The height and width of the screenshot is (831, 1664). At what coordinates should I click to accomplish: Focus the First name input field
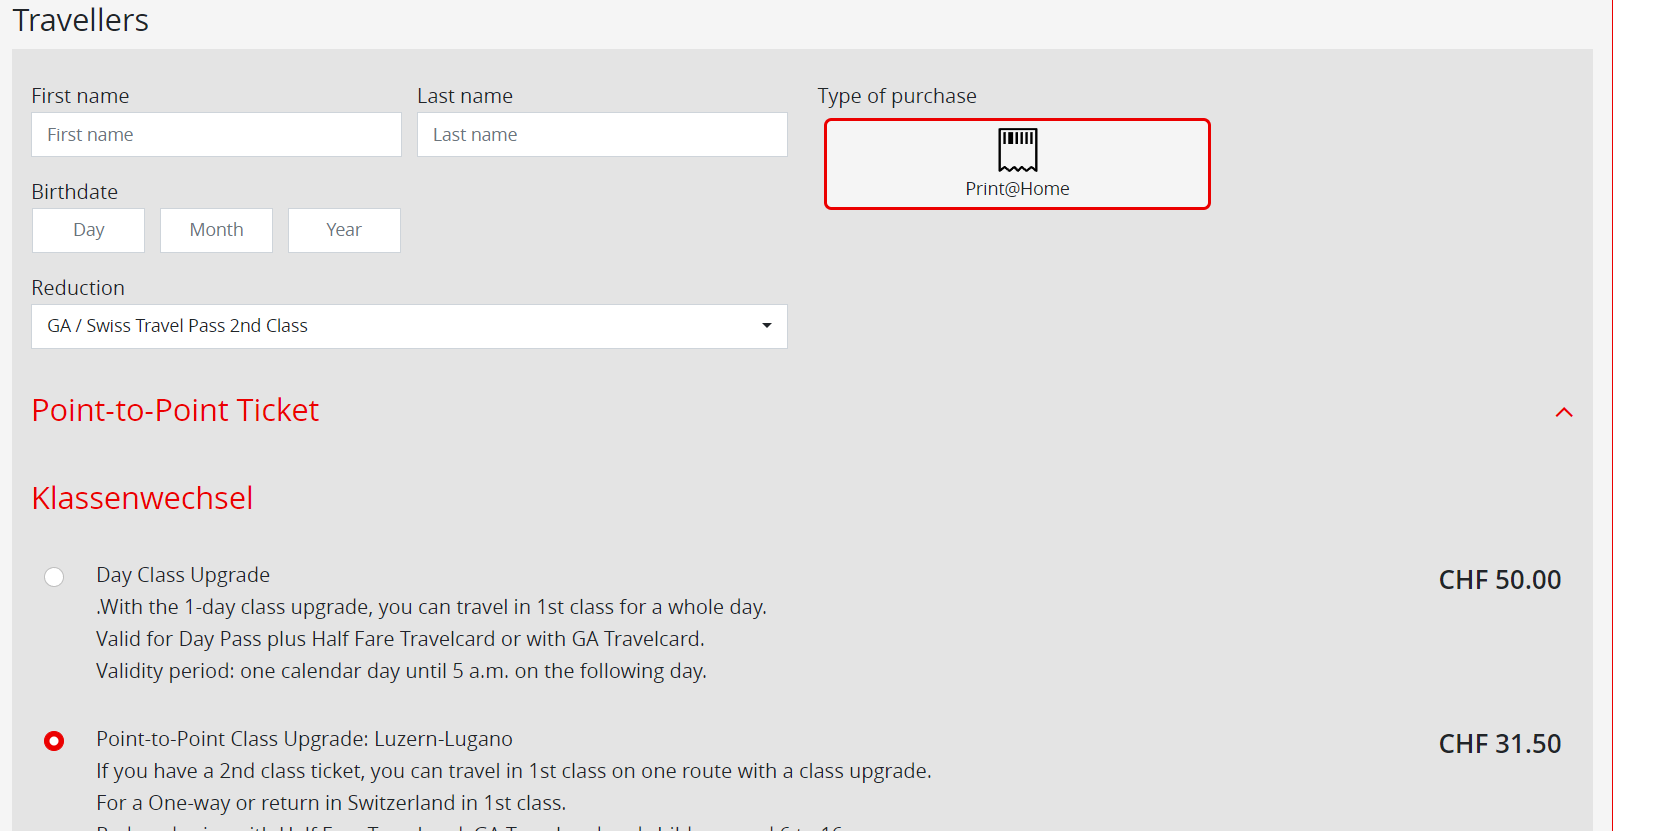click(x=216, y=135)
